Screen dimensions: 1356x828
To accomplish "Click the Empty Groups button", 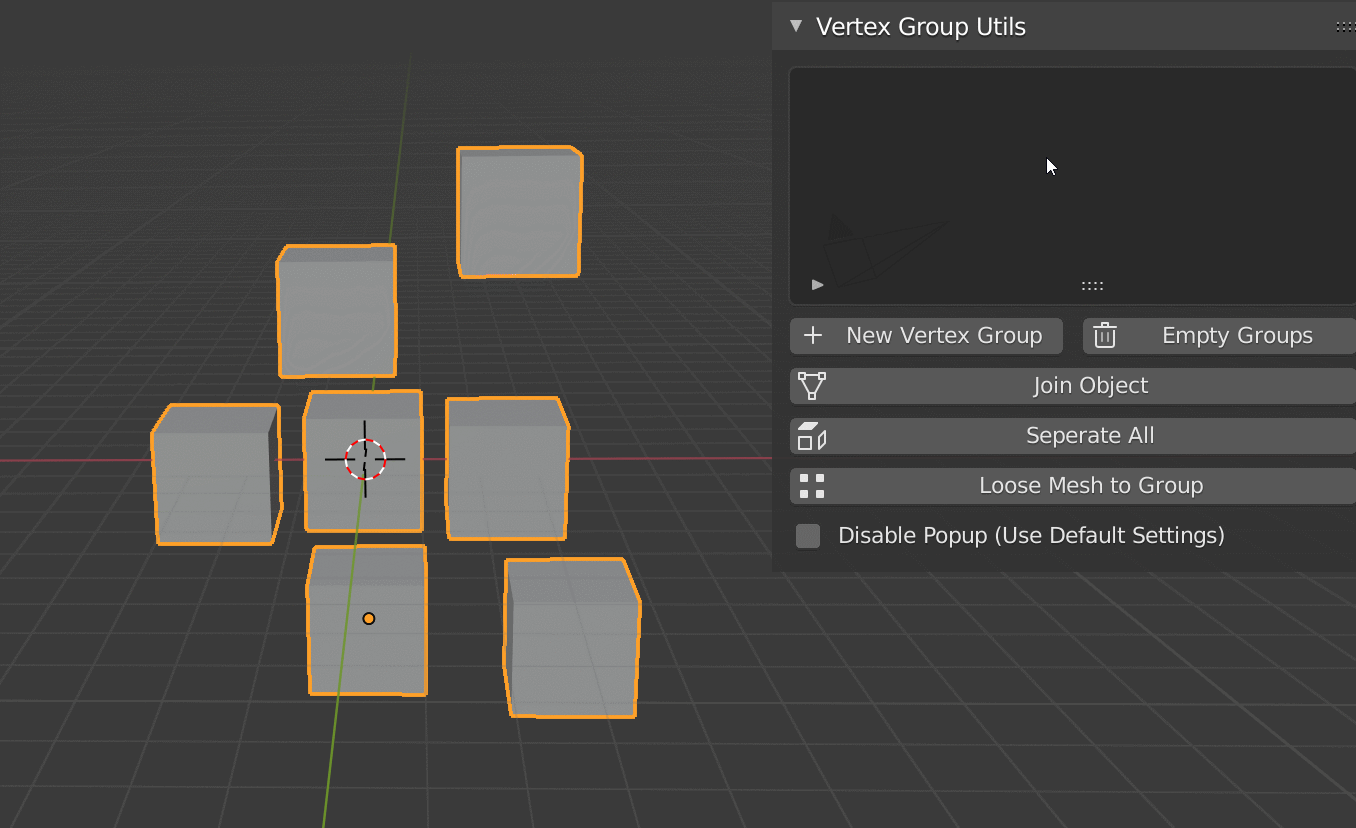I will point(1237,335).
